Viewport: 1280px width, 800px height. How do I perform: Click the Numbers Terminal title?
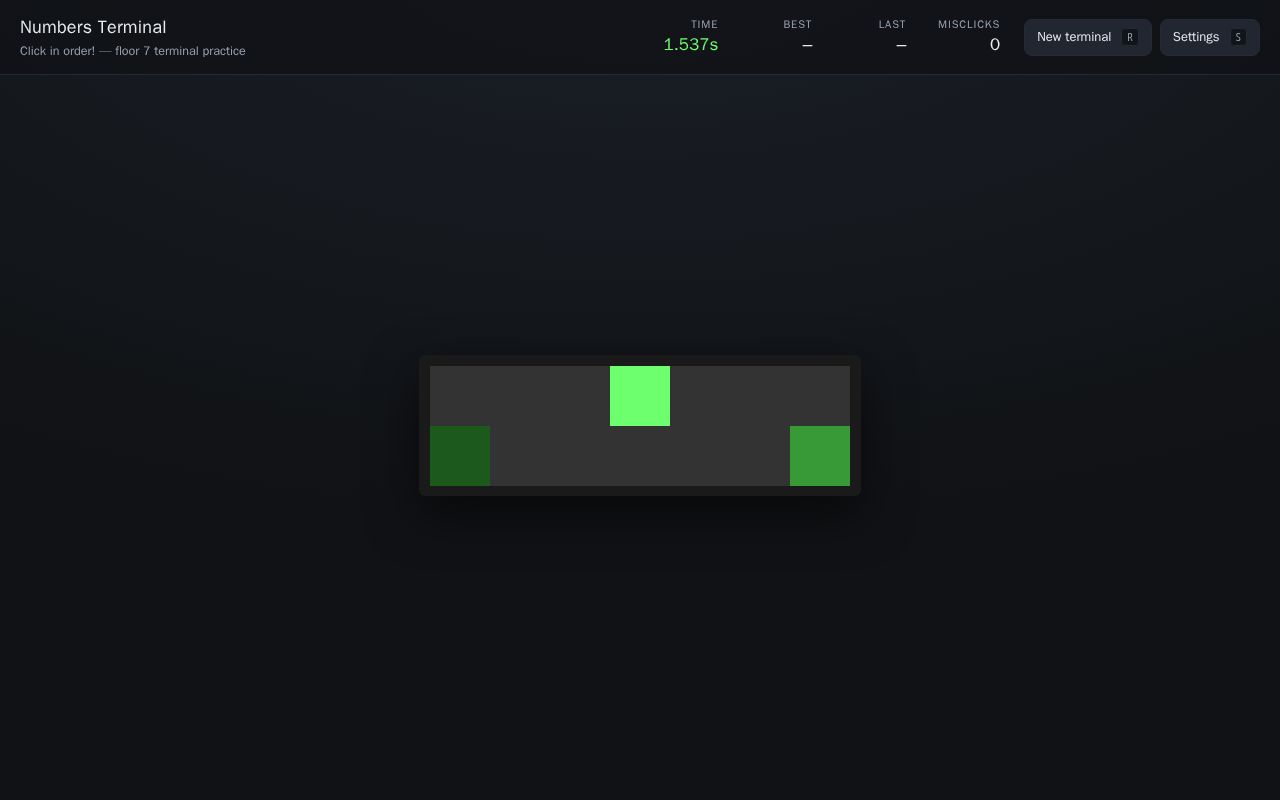[x=93, y=27]
